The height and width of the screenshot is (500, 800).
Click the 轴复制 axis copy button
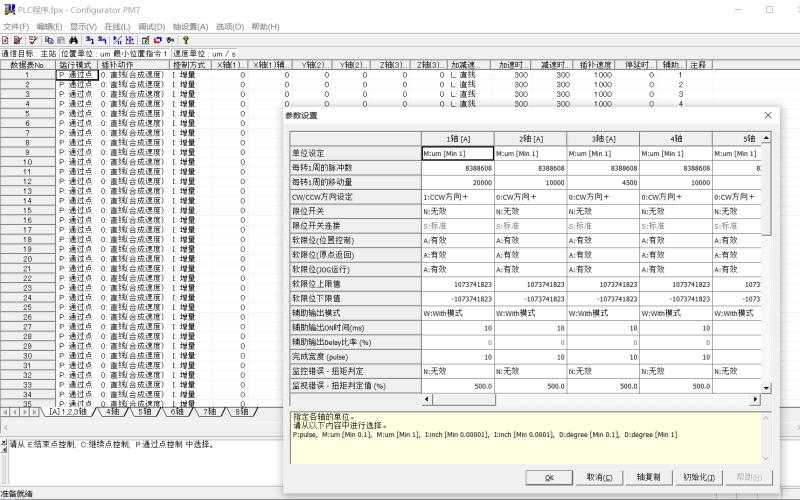click(x=648, y=478)
